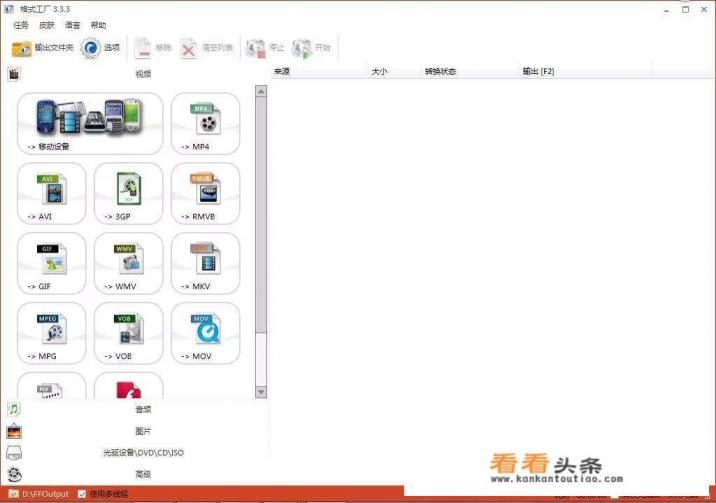This screenshot has width=716, height=503.
Task: Expand the 光驱设备\DVD\CD\ISO category
Action: pos(143,452)
